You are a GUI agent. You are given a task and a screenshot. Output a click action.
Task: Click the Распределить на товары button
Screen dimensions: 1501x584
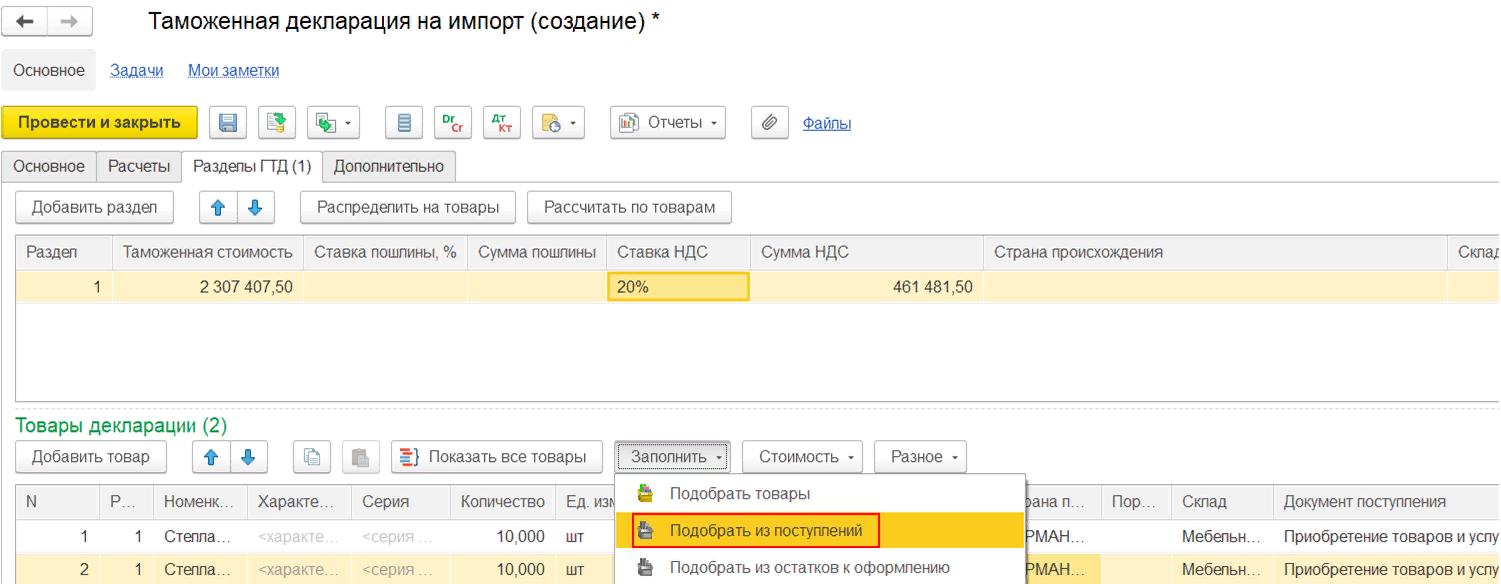(x=407, y=208)
